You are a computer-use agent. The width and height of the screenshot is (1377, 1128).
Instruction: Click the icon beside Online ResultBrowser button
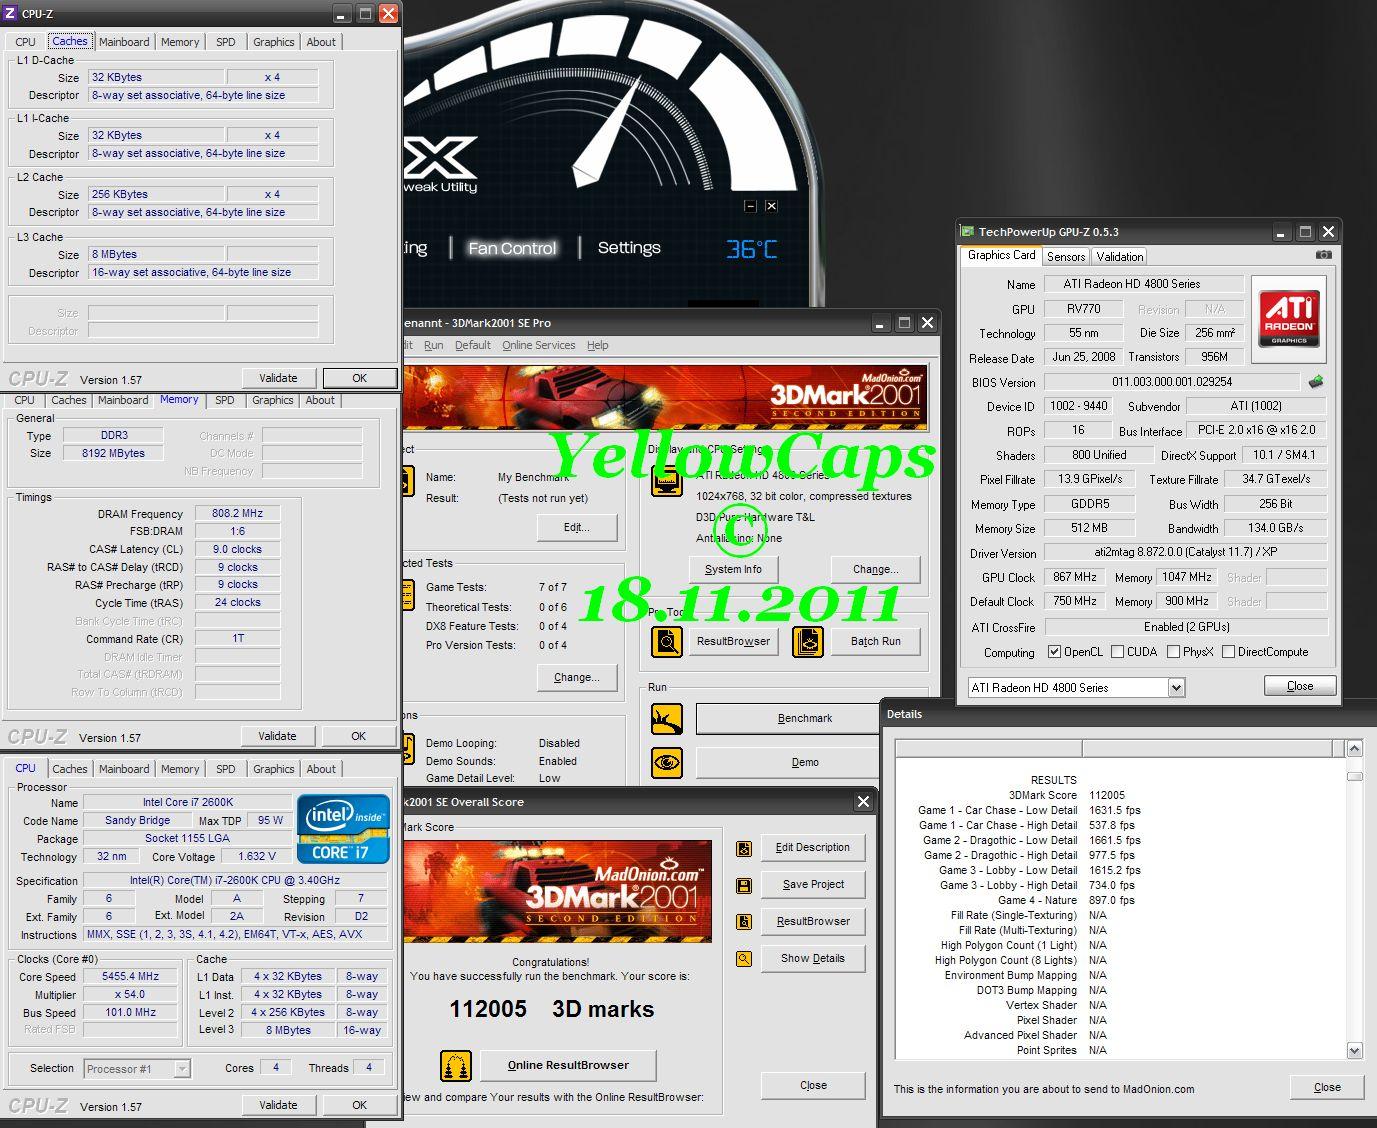click(456, 1066)
